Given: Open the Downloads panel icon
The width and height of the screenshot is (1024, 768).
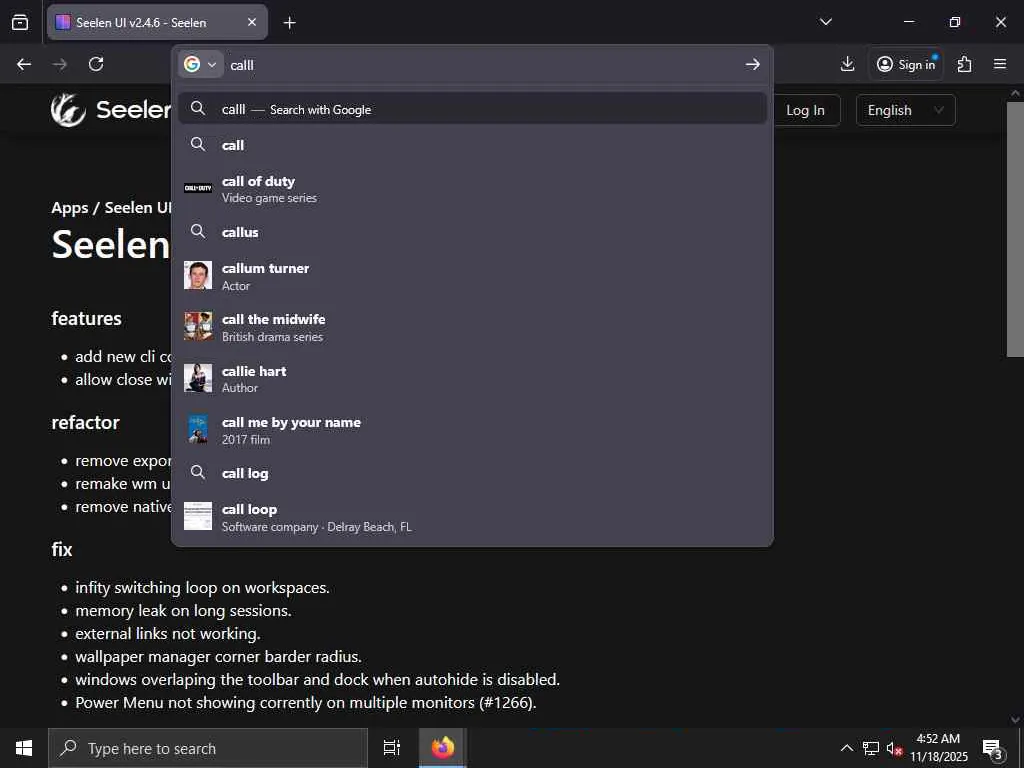Looking at the screenshot, I should pos(847,64).
